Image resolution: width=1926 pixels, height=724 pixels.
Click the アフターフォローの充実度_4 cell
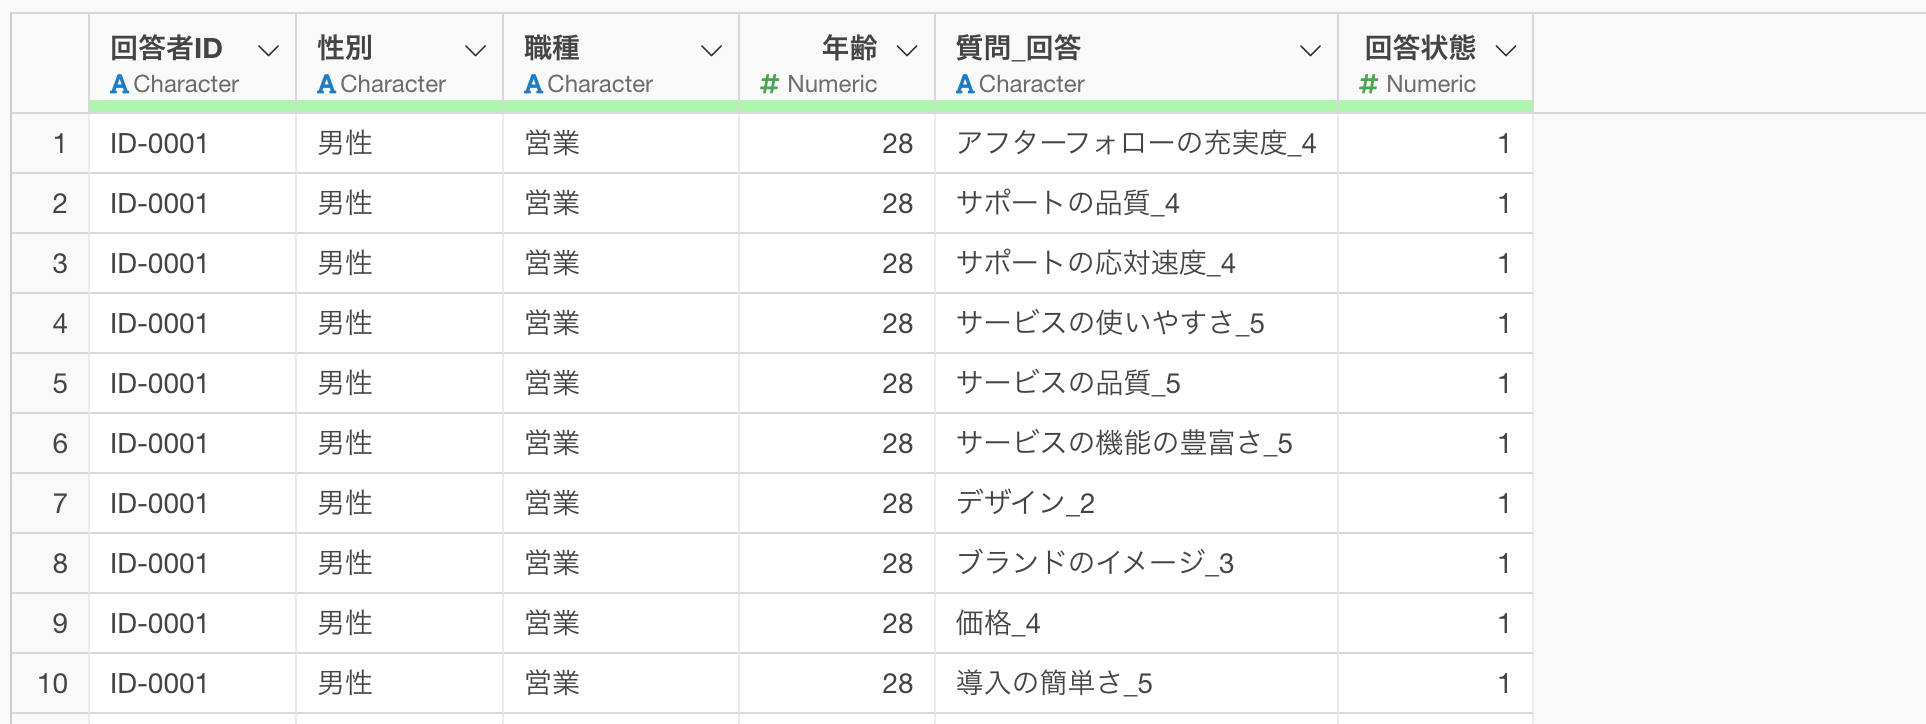1135,144
